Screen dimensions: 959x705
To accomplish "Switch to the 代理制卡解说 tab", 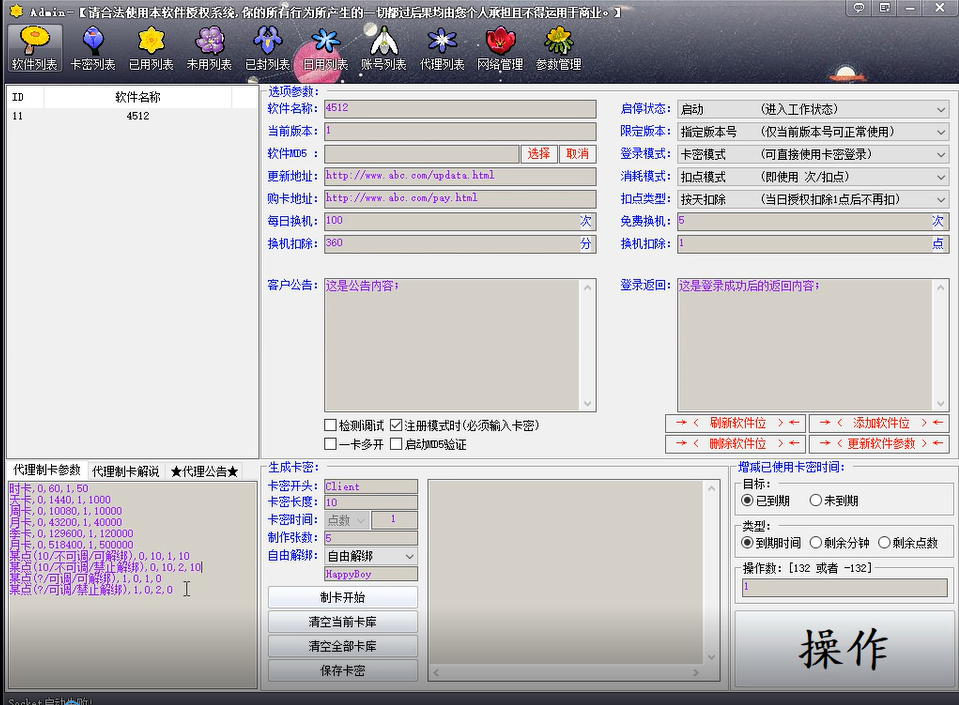I will pos(126,471).
